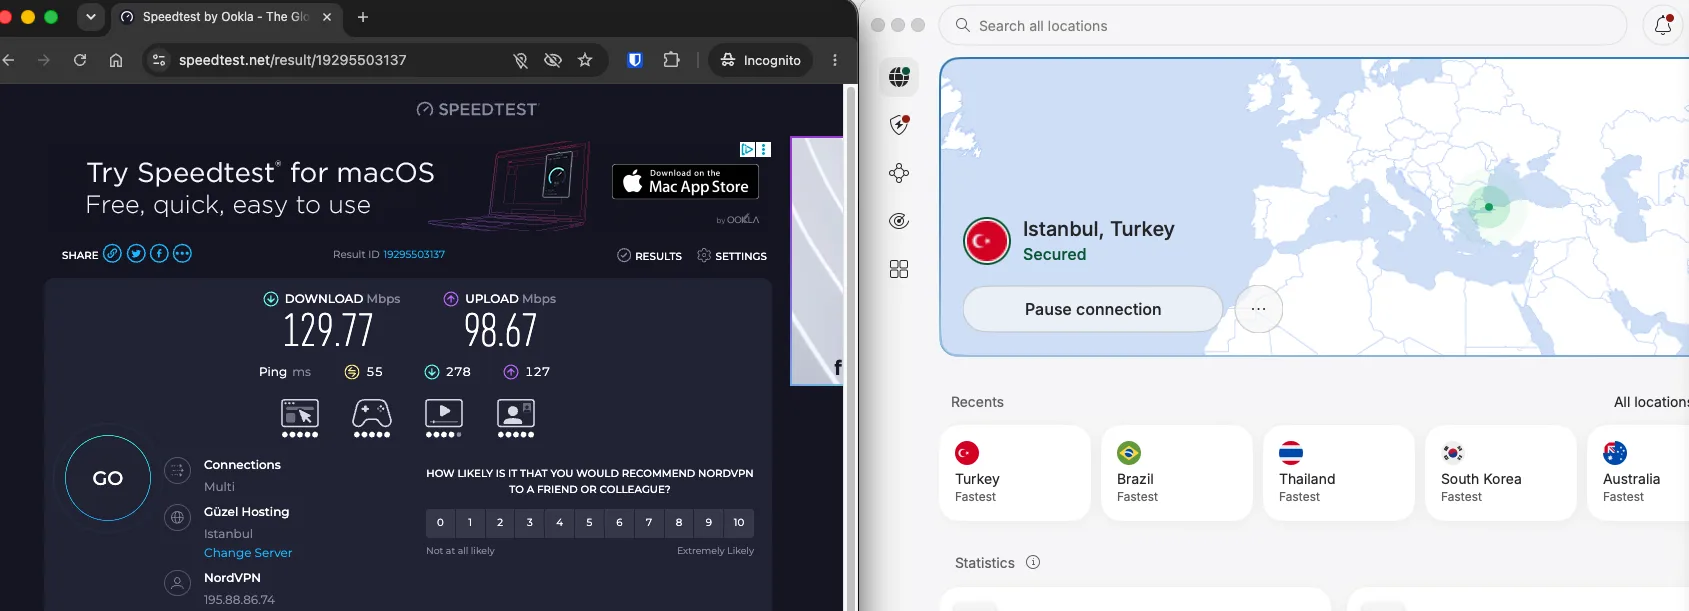This screenshot has width=1689, height=611.
Task: Click Chrome page vertical scrollbar
Action: pos(851,347)
